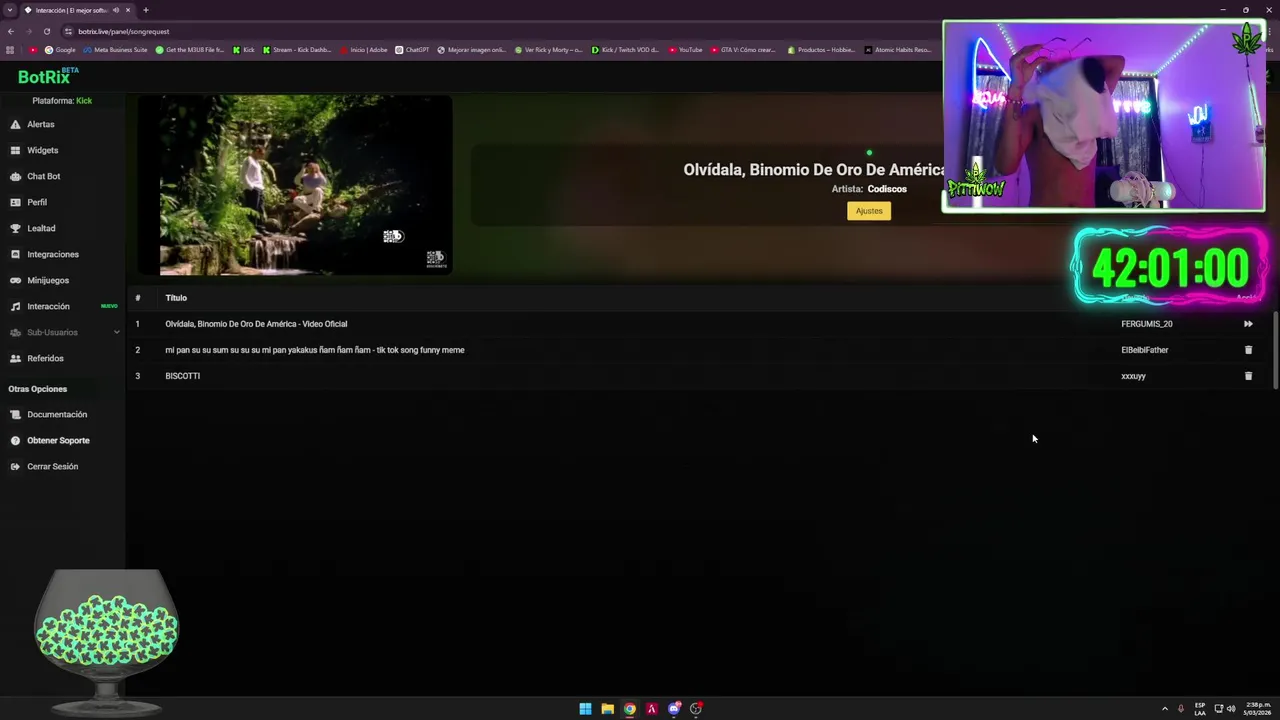Click the botrix.live address bar
Image resolution: width=1280 pixels, height=720 pixels.
(x=124, y=31)
